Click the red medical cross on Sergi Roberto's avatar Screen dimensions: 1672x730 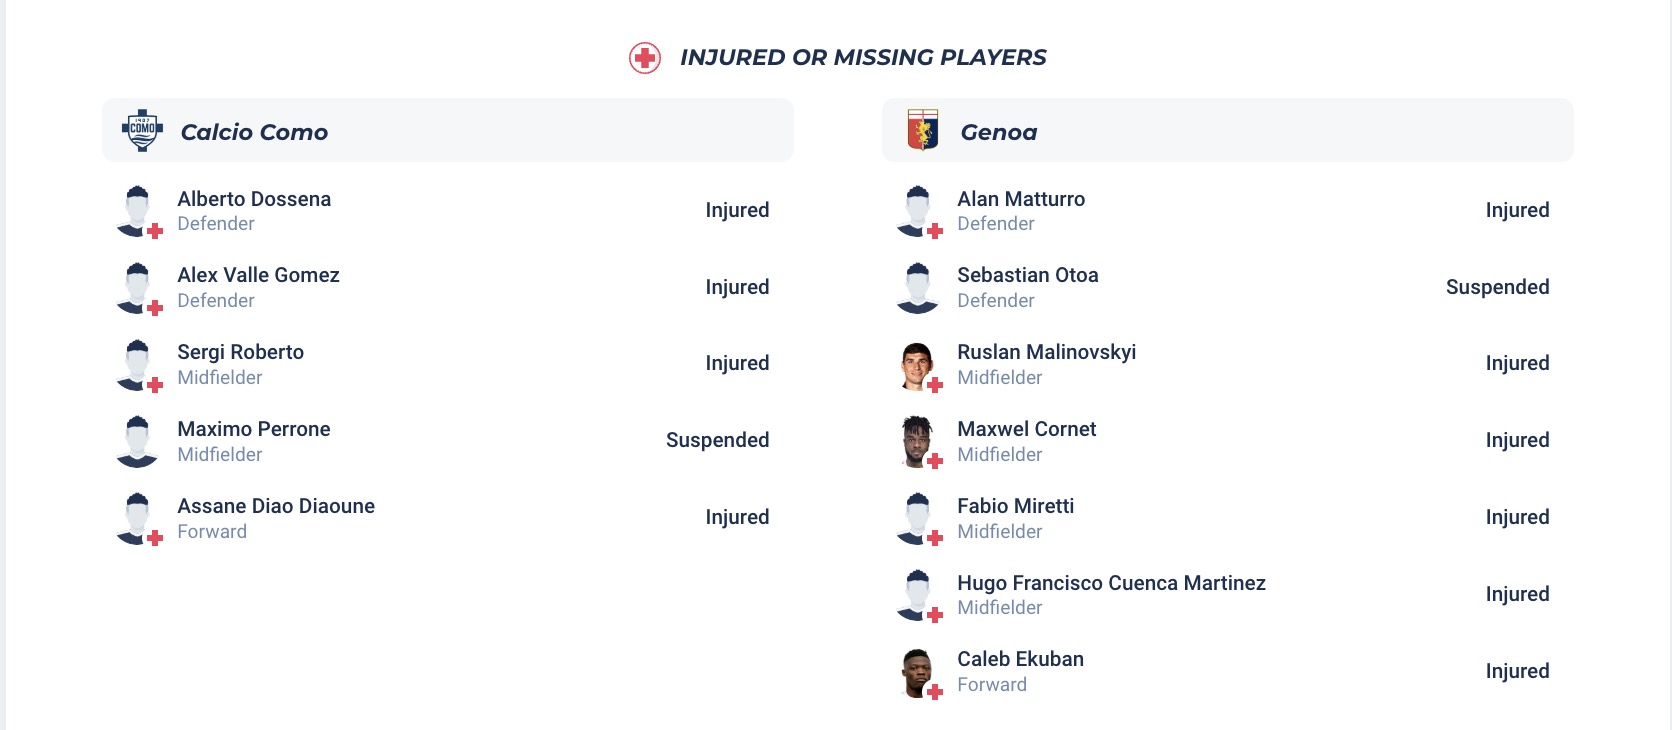(153, 383)
